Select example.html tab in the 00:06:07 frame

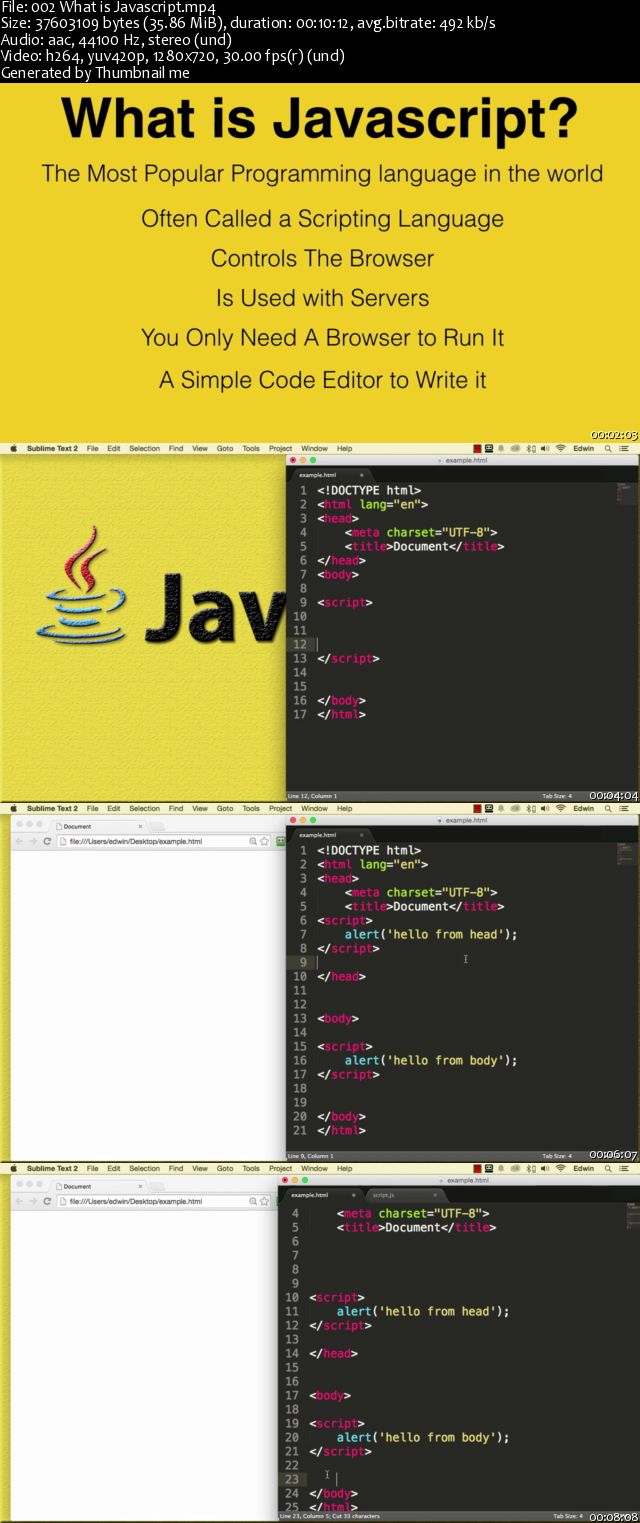[x=329, y=835]
